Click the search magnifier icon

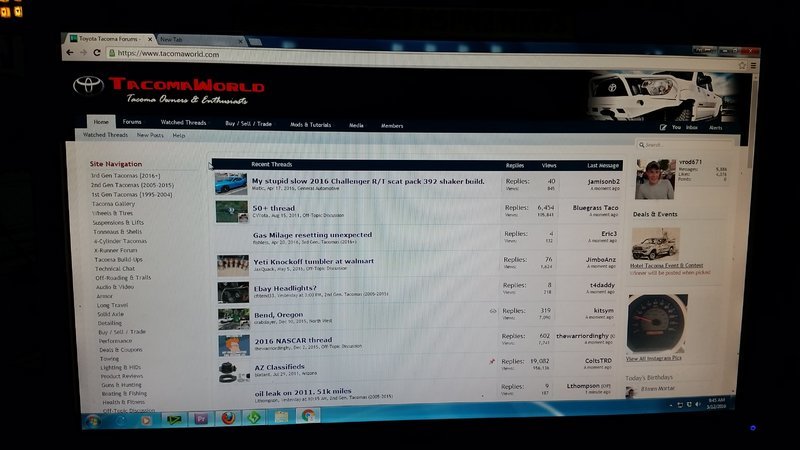tap(641, 145)
